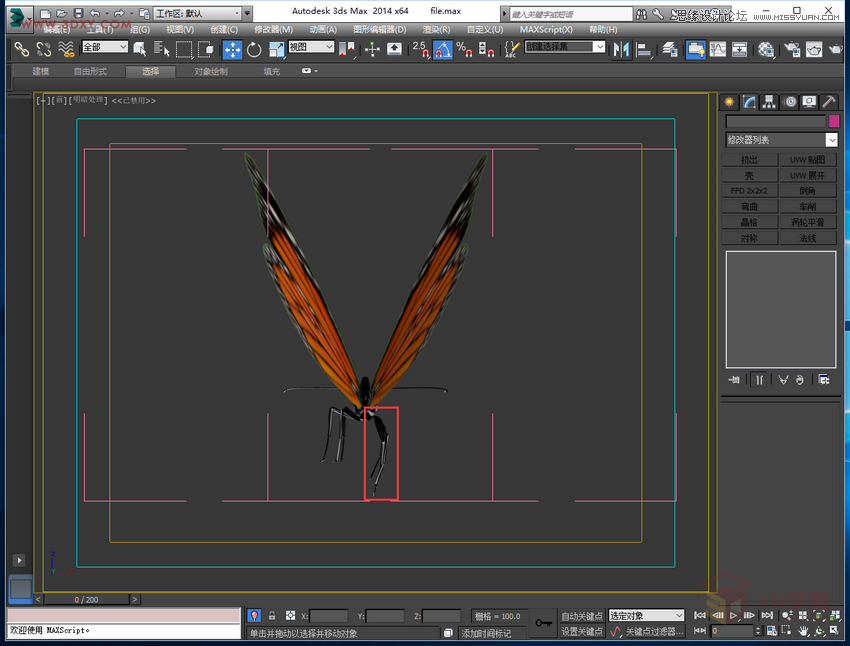This screenshot has width=850, height=646.
Task: Switch to the Hierarchy panel icon
Action: [x=769, y=102]
